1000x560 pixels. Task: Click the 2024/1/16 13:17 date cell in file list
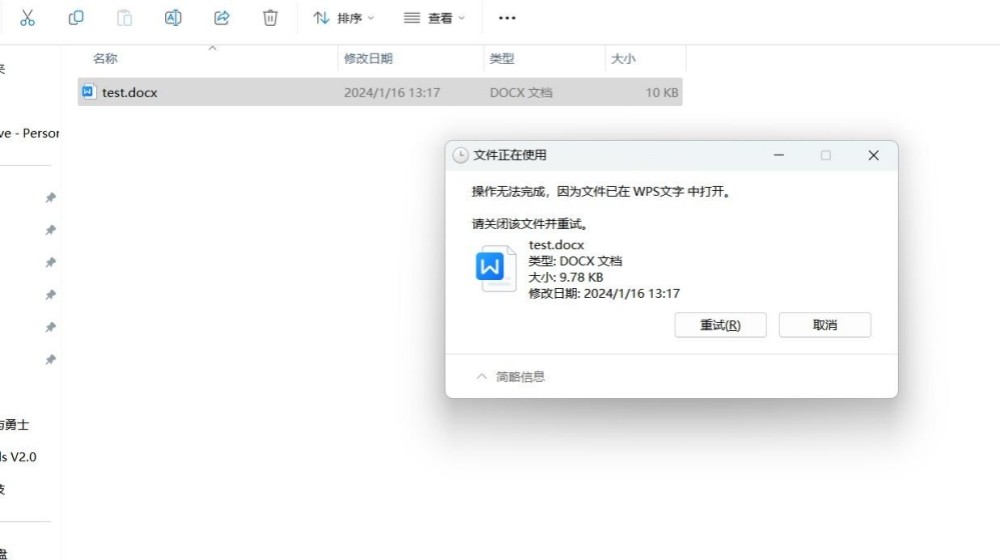[x=392, y=92]
